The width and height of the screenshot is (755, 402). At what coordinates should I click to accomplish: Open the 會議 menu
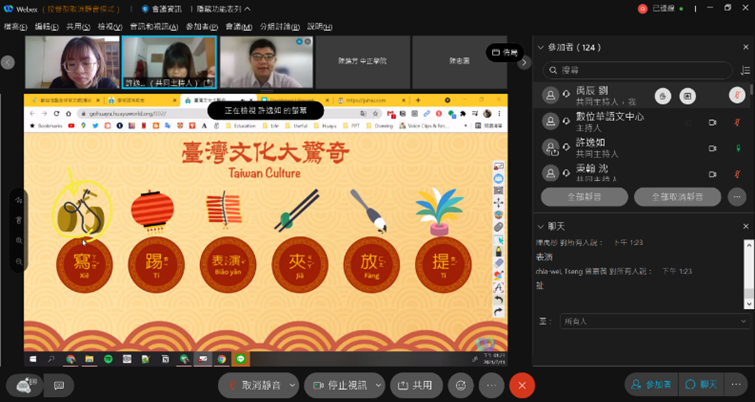[x=239, y=26]
